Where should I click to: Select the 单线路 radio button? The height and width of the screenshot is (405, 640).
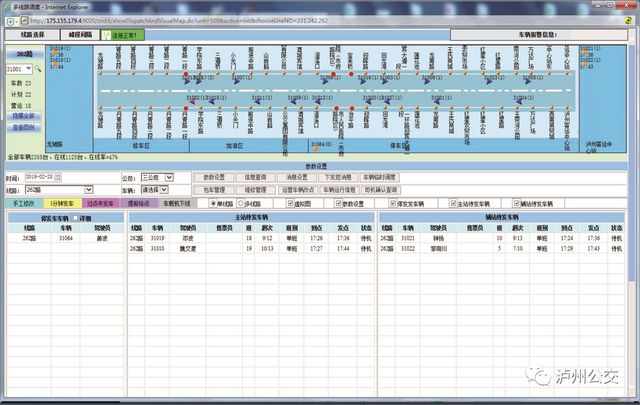click(x=215, y=202)
